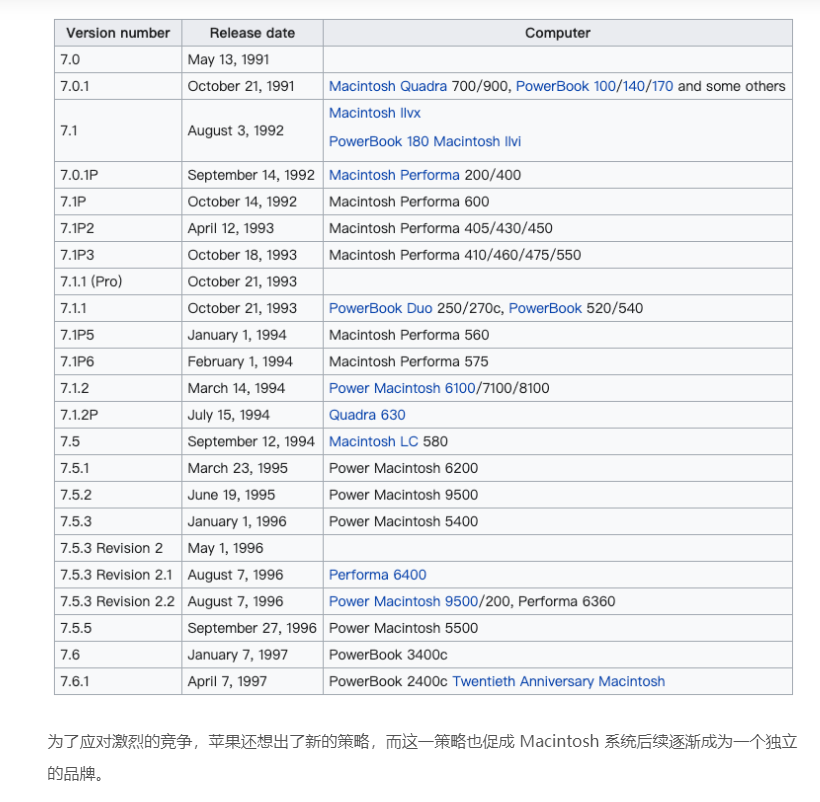
Task: Select the text Power Macintosh 5400
Action: [403, 522]
